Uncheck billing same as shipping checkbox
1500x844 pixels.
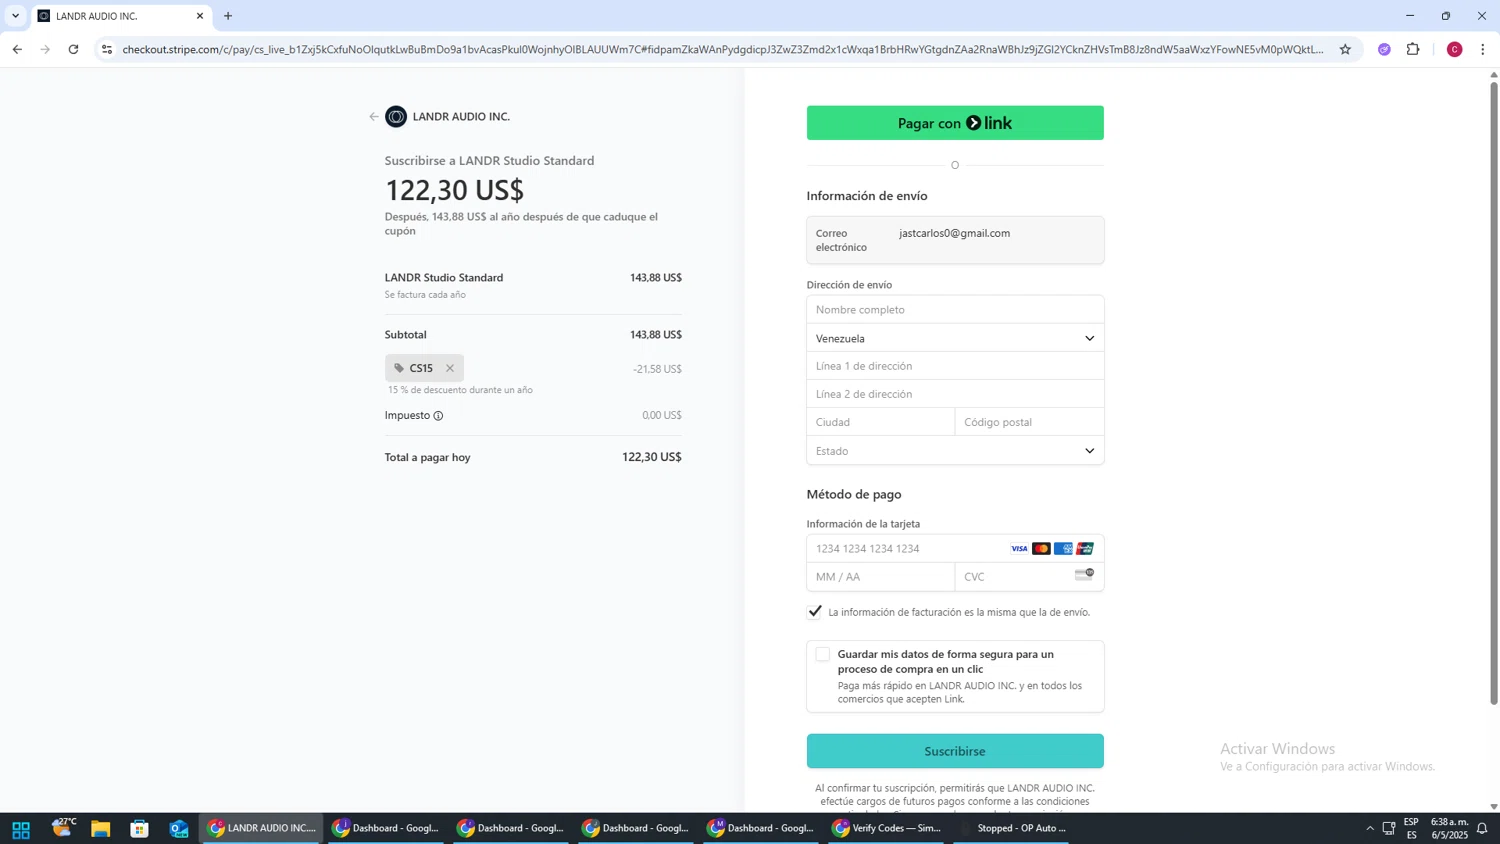point(815,611)
